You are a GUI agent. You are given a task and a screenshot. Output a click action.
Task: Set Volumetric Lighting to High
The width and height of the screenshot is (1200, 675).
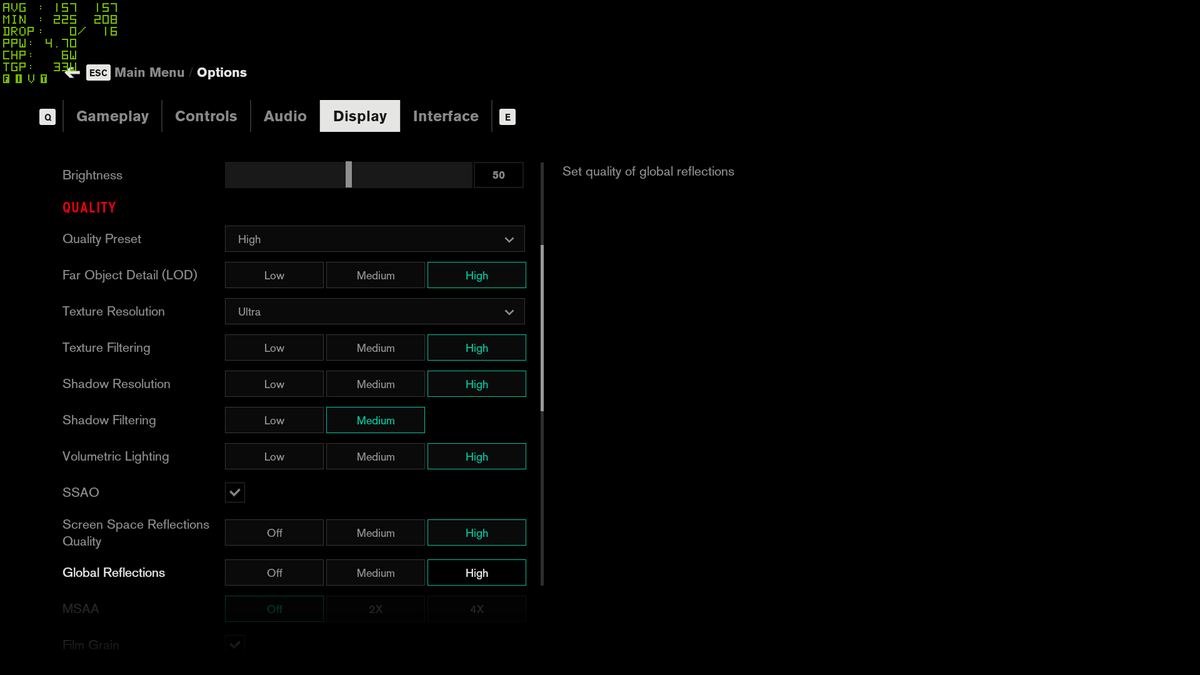[477, 457]
